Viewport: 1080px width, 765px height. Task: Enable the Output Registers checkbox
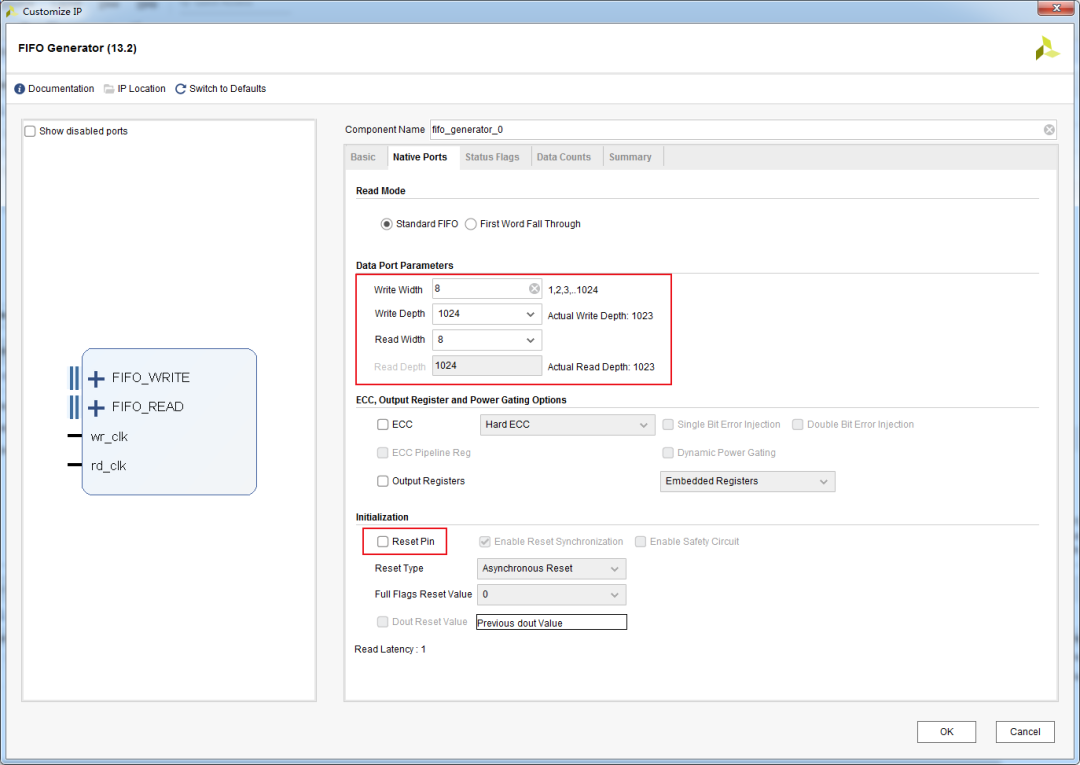[x=383, y=481]
